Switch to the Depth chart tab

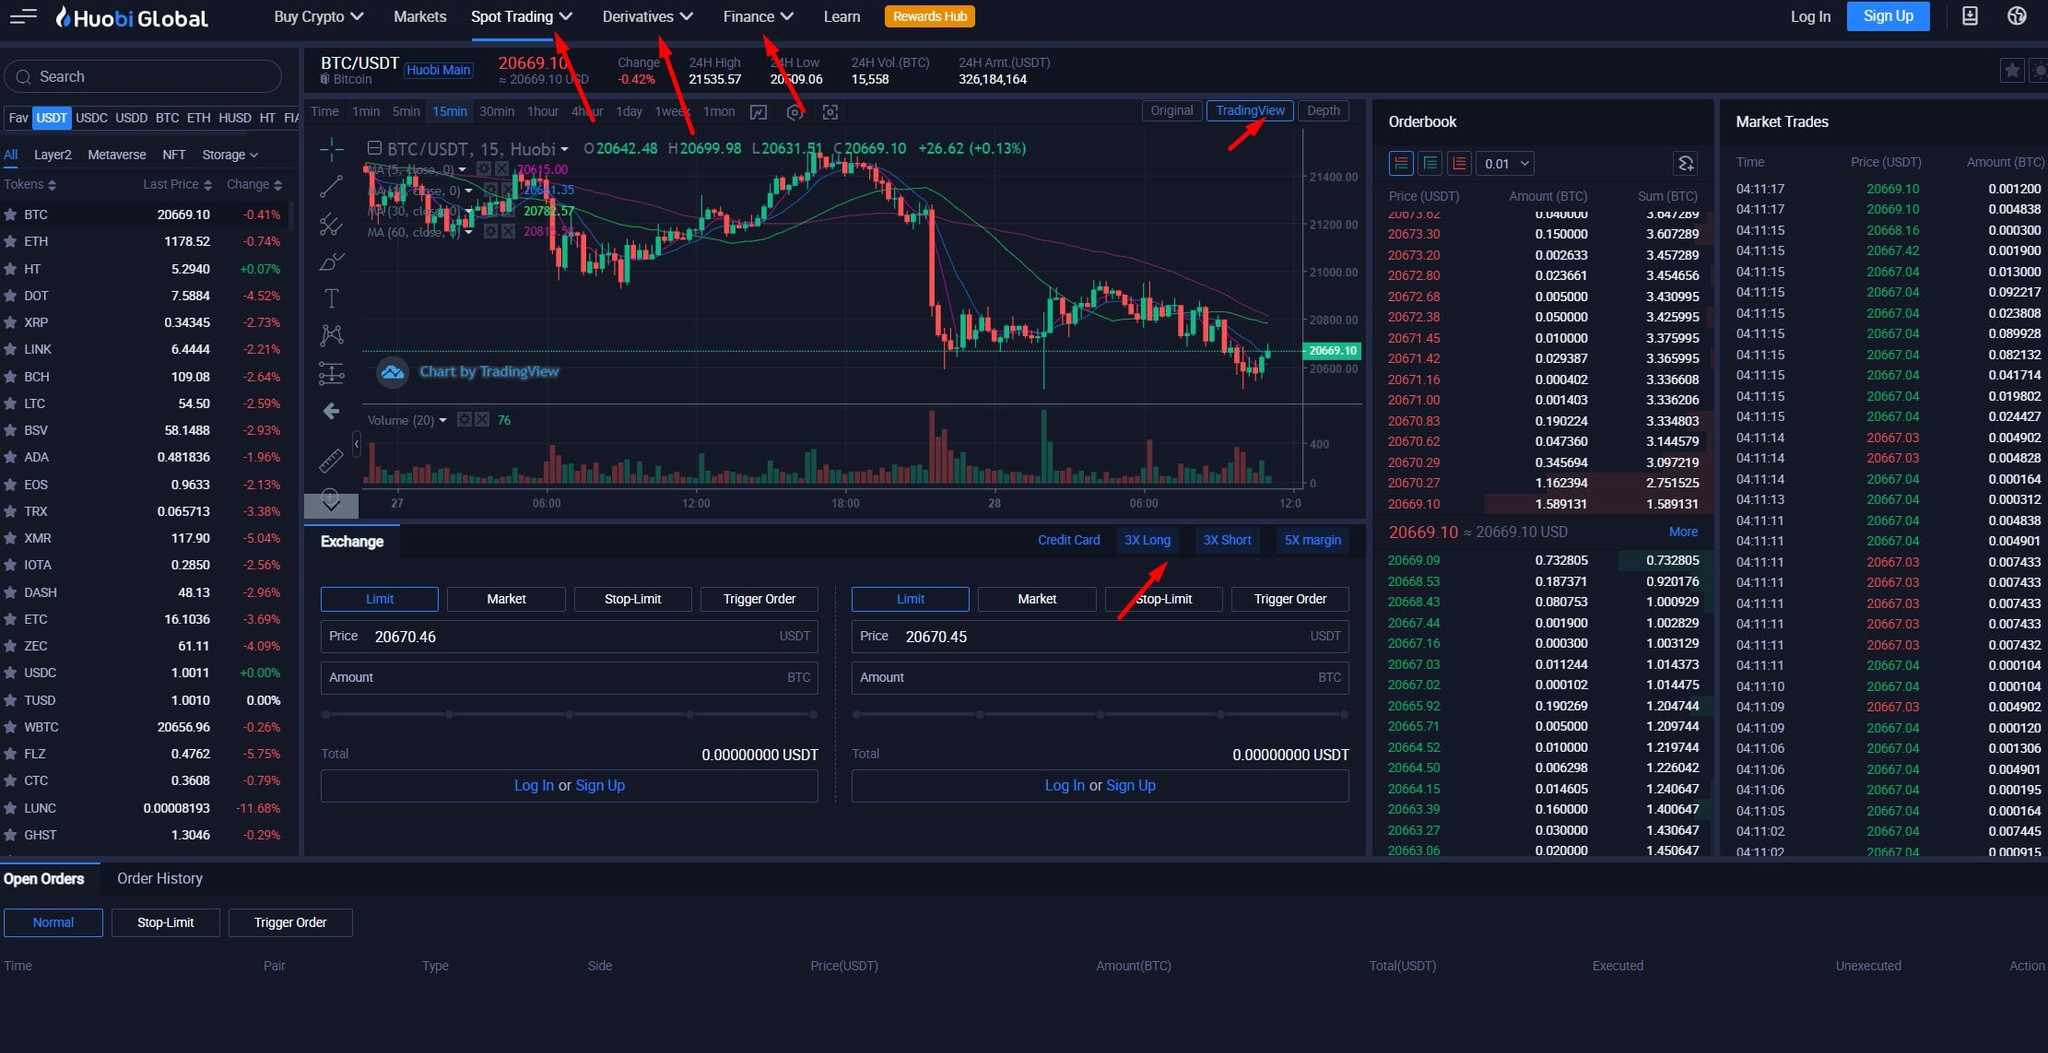tap(1323, 111)
